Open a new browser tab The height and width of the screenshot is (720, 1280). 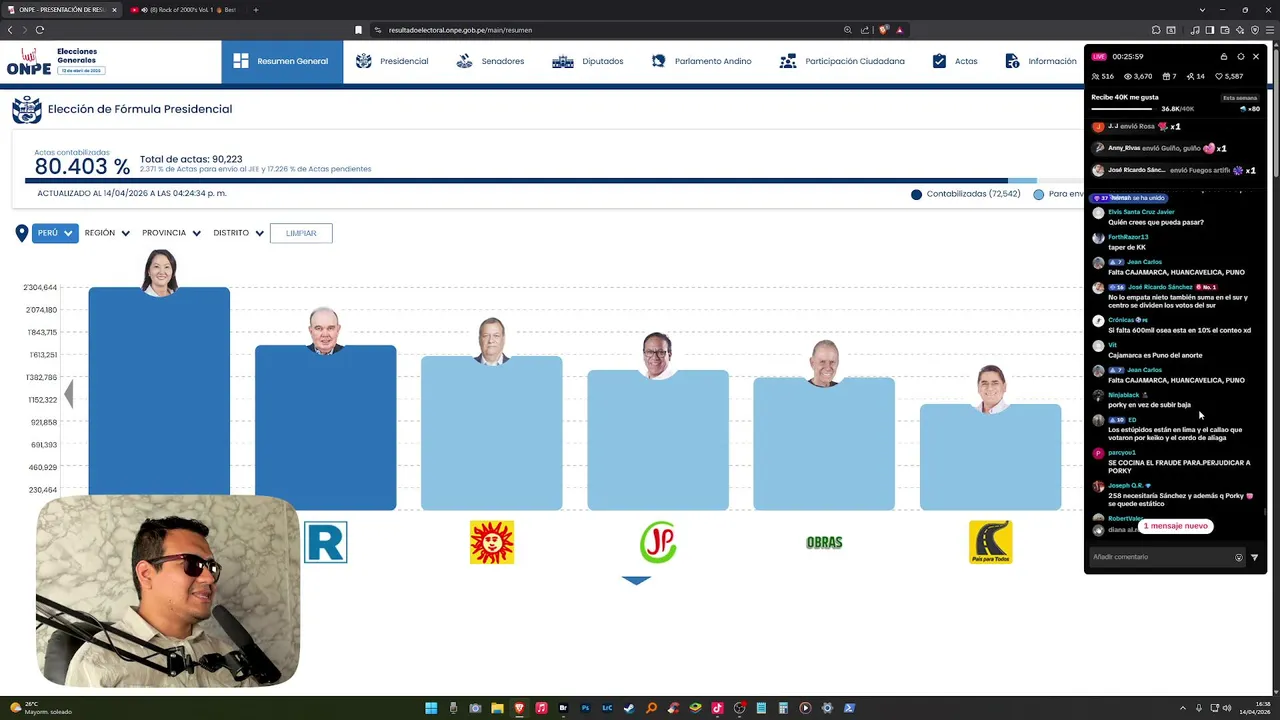point(255,10)
